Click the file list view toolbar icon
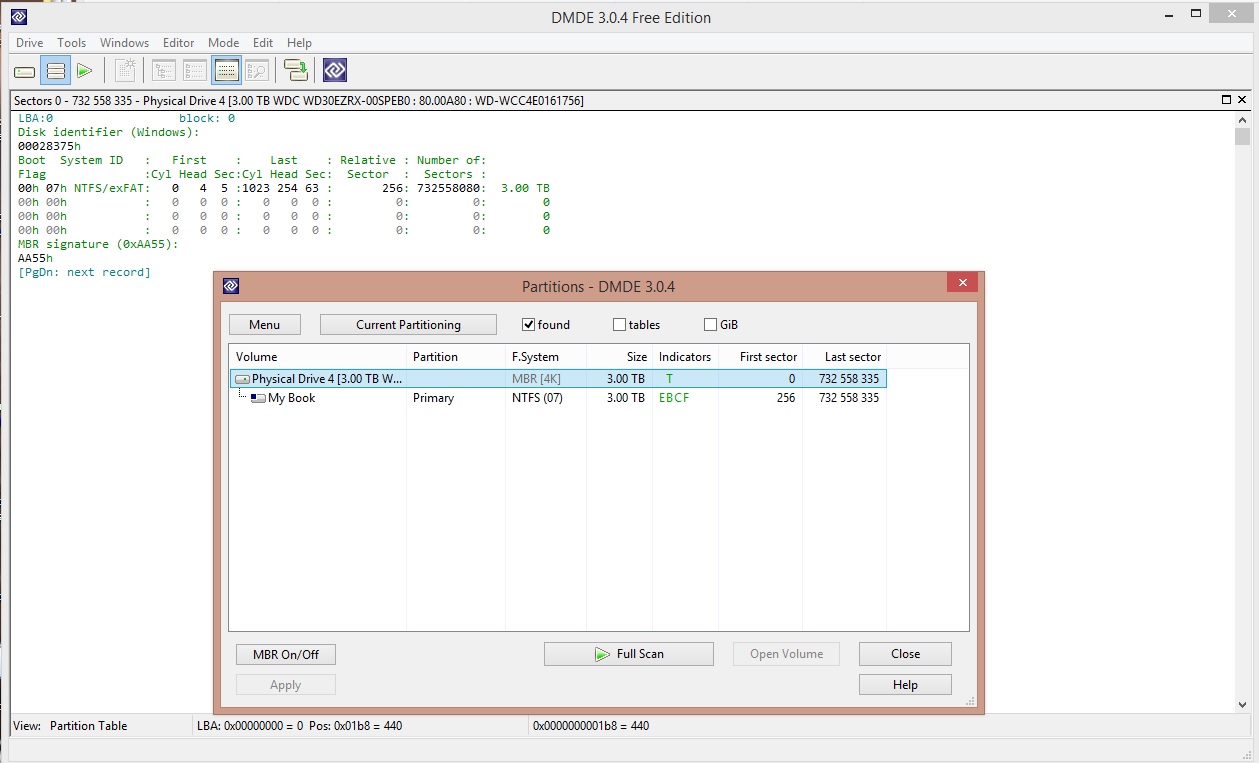Image resolution: width=1259 pixels, height=763 pixels. (x=195, y=71)
